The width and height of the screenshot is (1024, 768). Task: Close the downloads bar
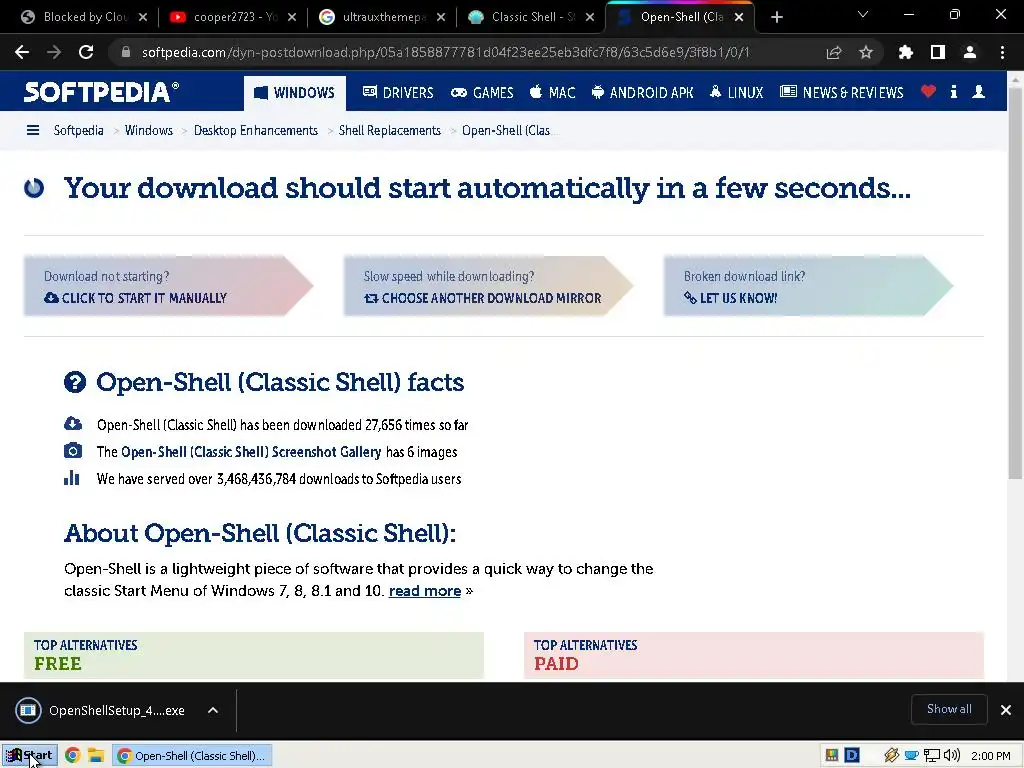pyautogui.click(x=1006, y=710)
